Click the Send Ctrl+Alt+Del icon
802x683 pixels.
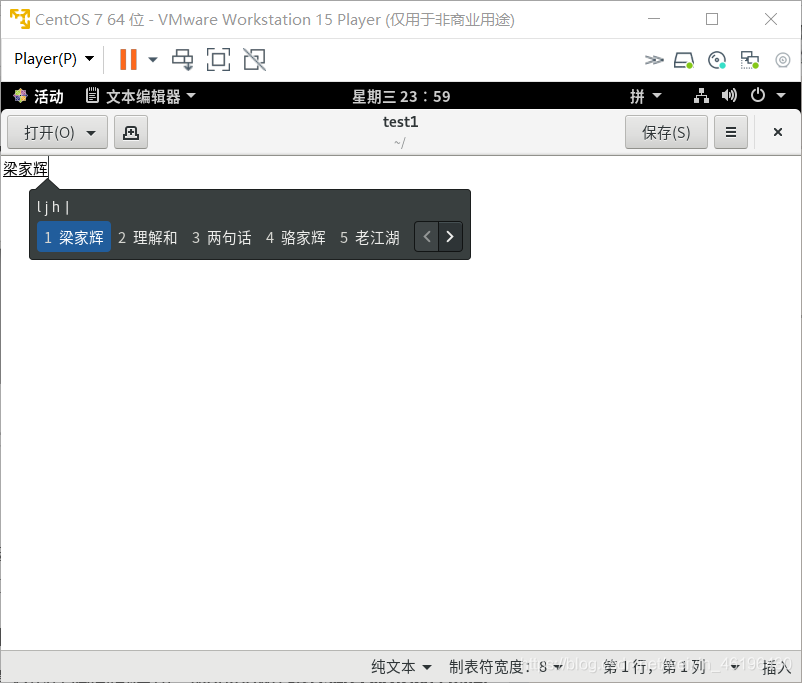[183, 59]
